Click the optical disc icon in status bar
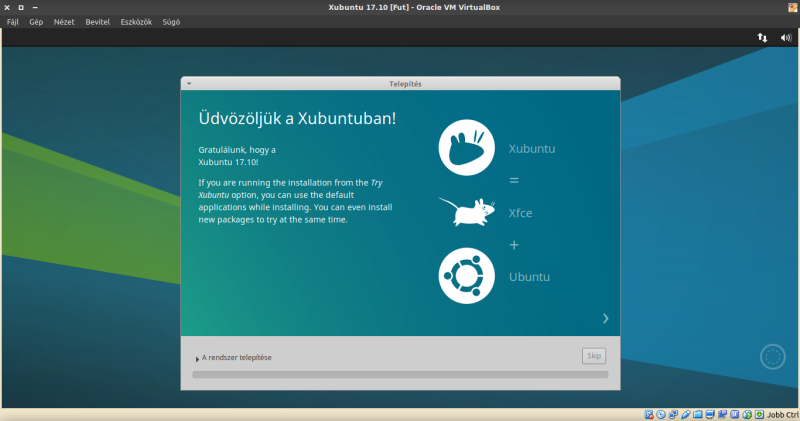The height and width of the screenshot is (421, 800). coord(661,414)
